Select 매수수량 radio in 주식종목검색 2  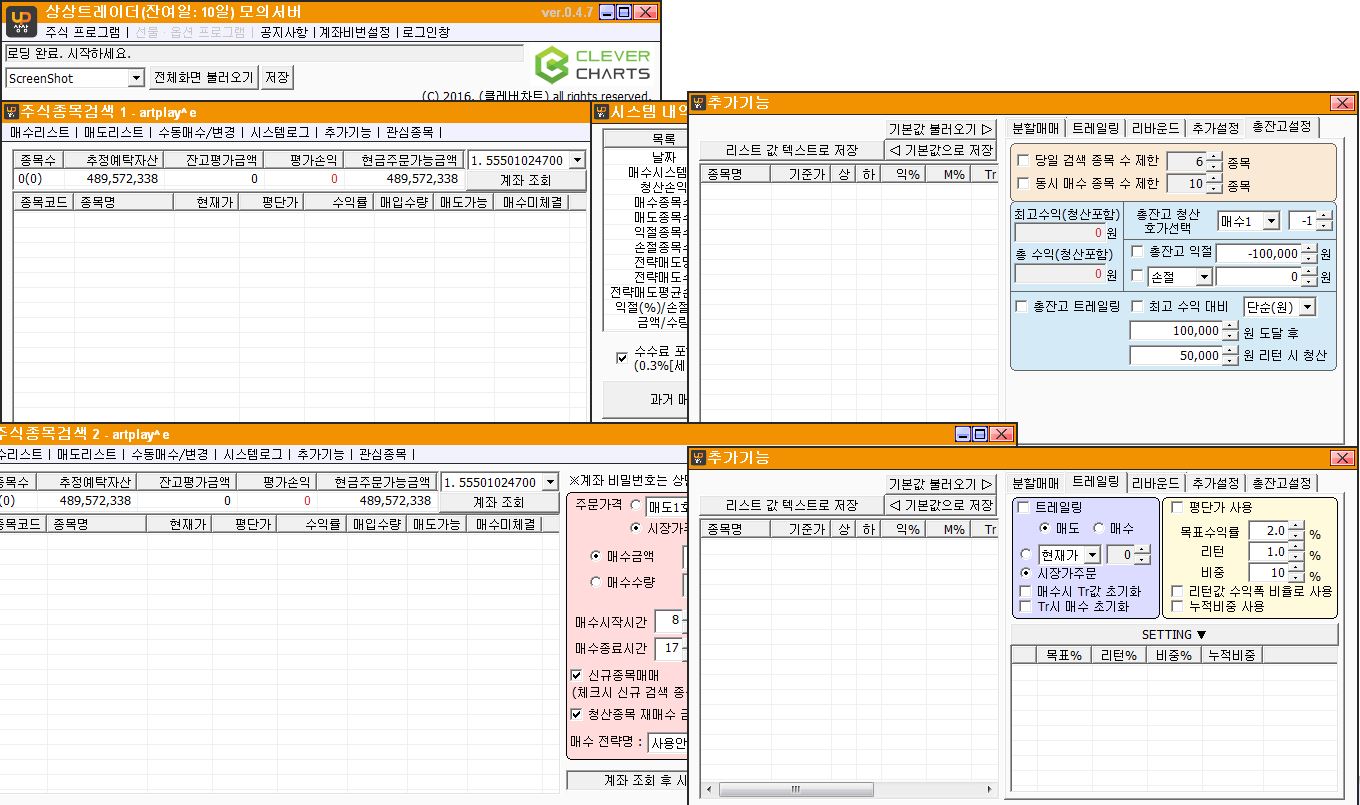point(597,581)
